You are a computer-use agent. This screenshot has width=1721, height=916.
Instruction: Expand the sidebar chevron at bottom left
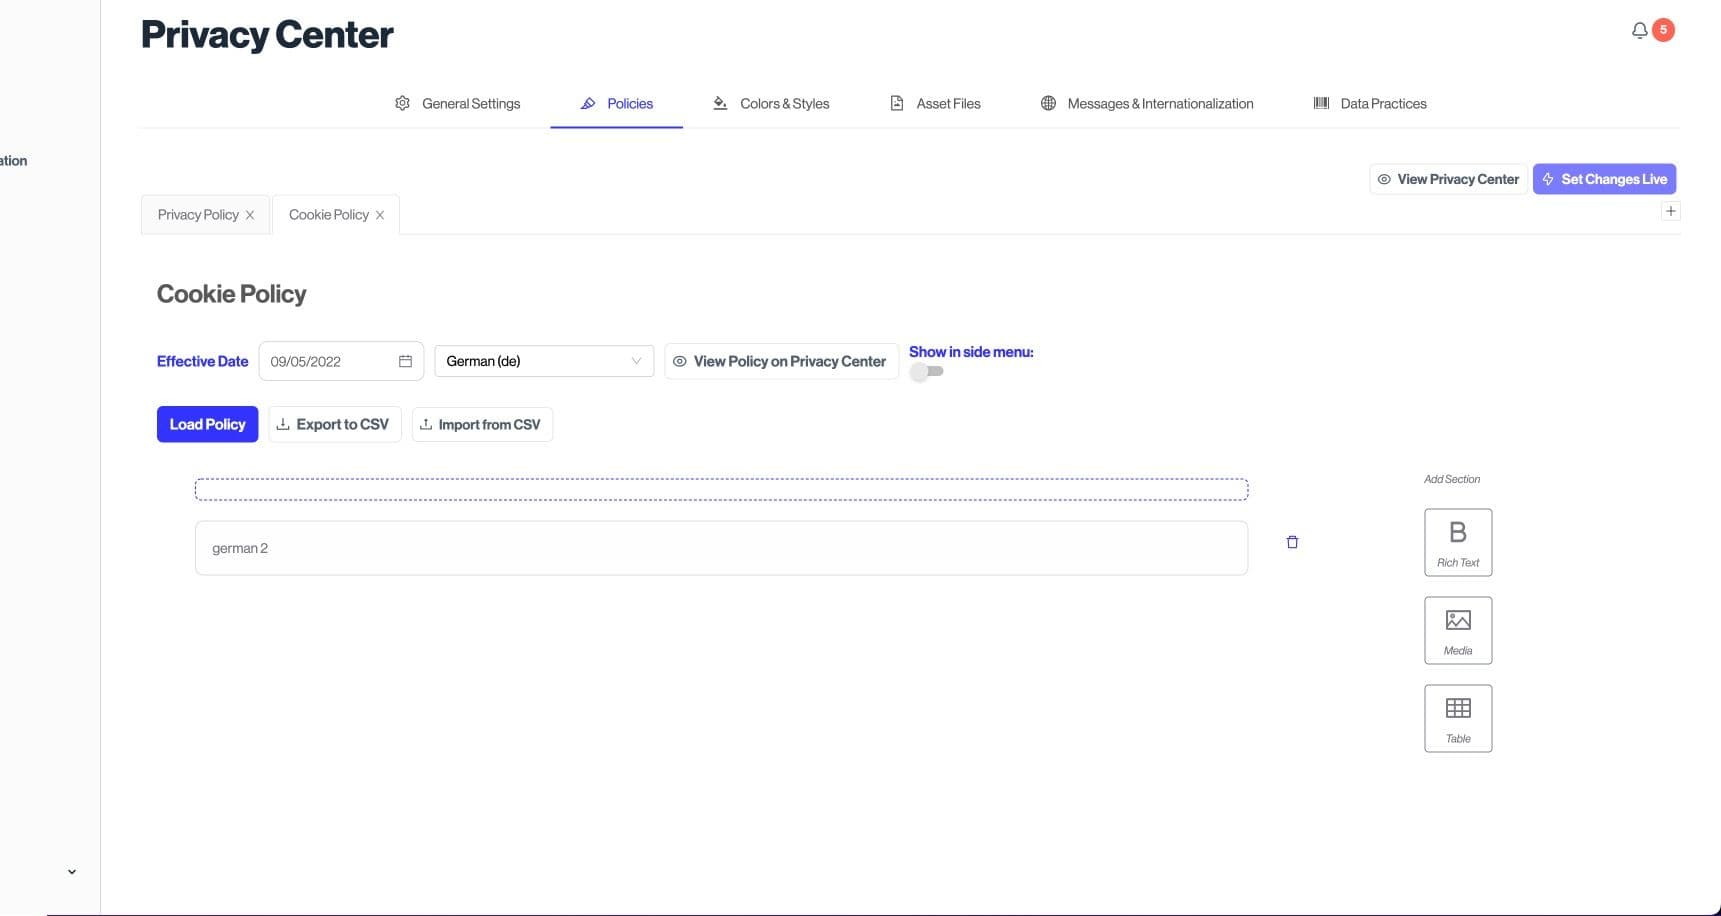pos(72,872)
